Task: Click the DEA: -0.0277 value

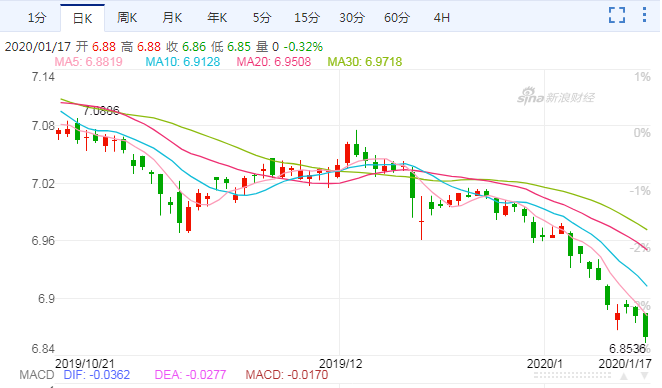Action: [190, 375]
